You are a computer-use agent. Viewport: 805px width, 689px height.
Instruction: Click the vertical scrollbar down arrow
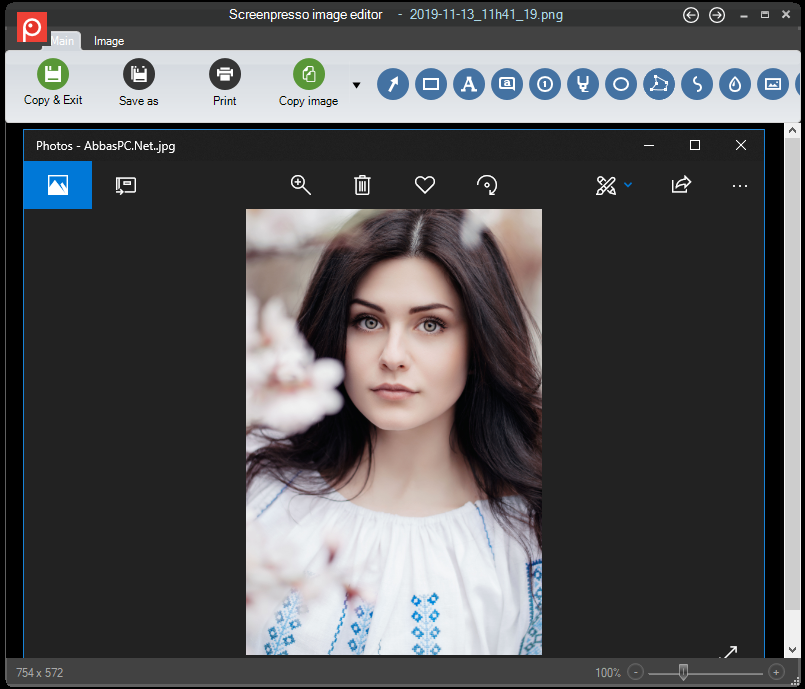(792, 650)
